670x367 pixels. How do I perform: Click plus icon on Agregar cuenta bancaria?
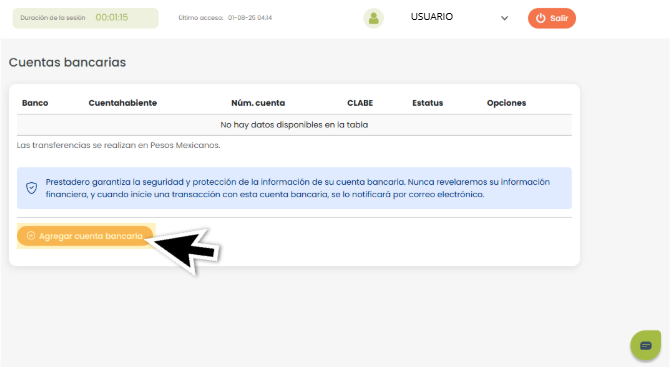(x=31, y=236)
